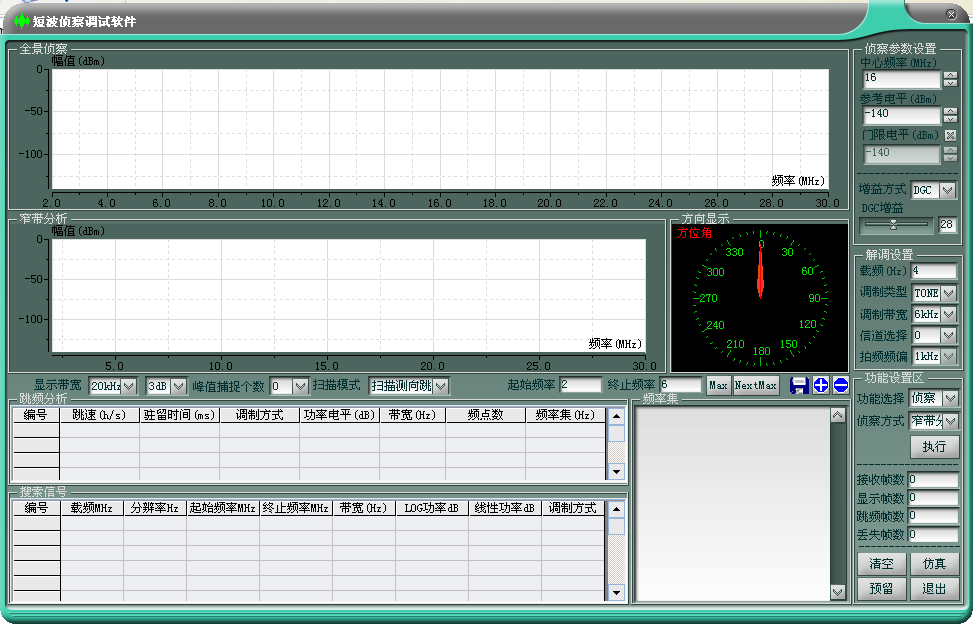Click down arrow of 跳频分析 table scrollbar
Screen dimensions: 973x624
click(616, 471)
